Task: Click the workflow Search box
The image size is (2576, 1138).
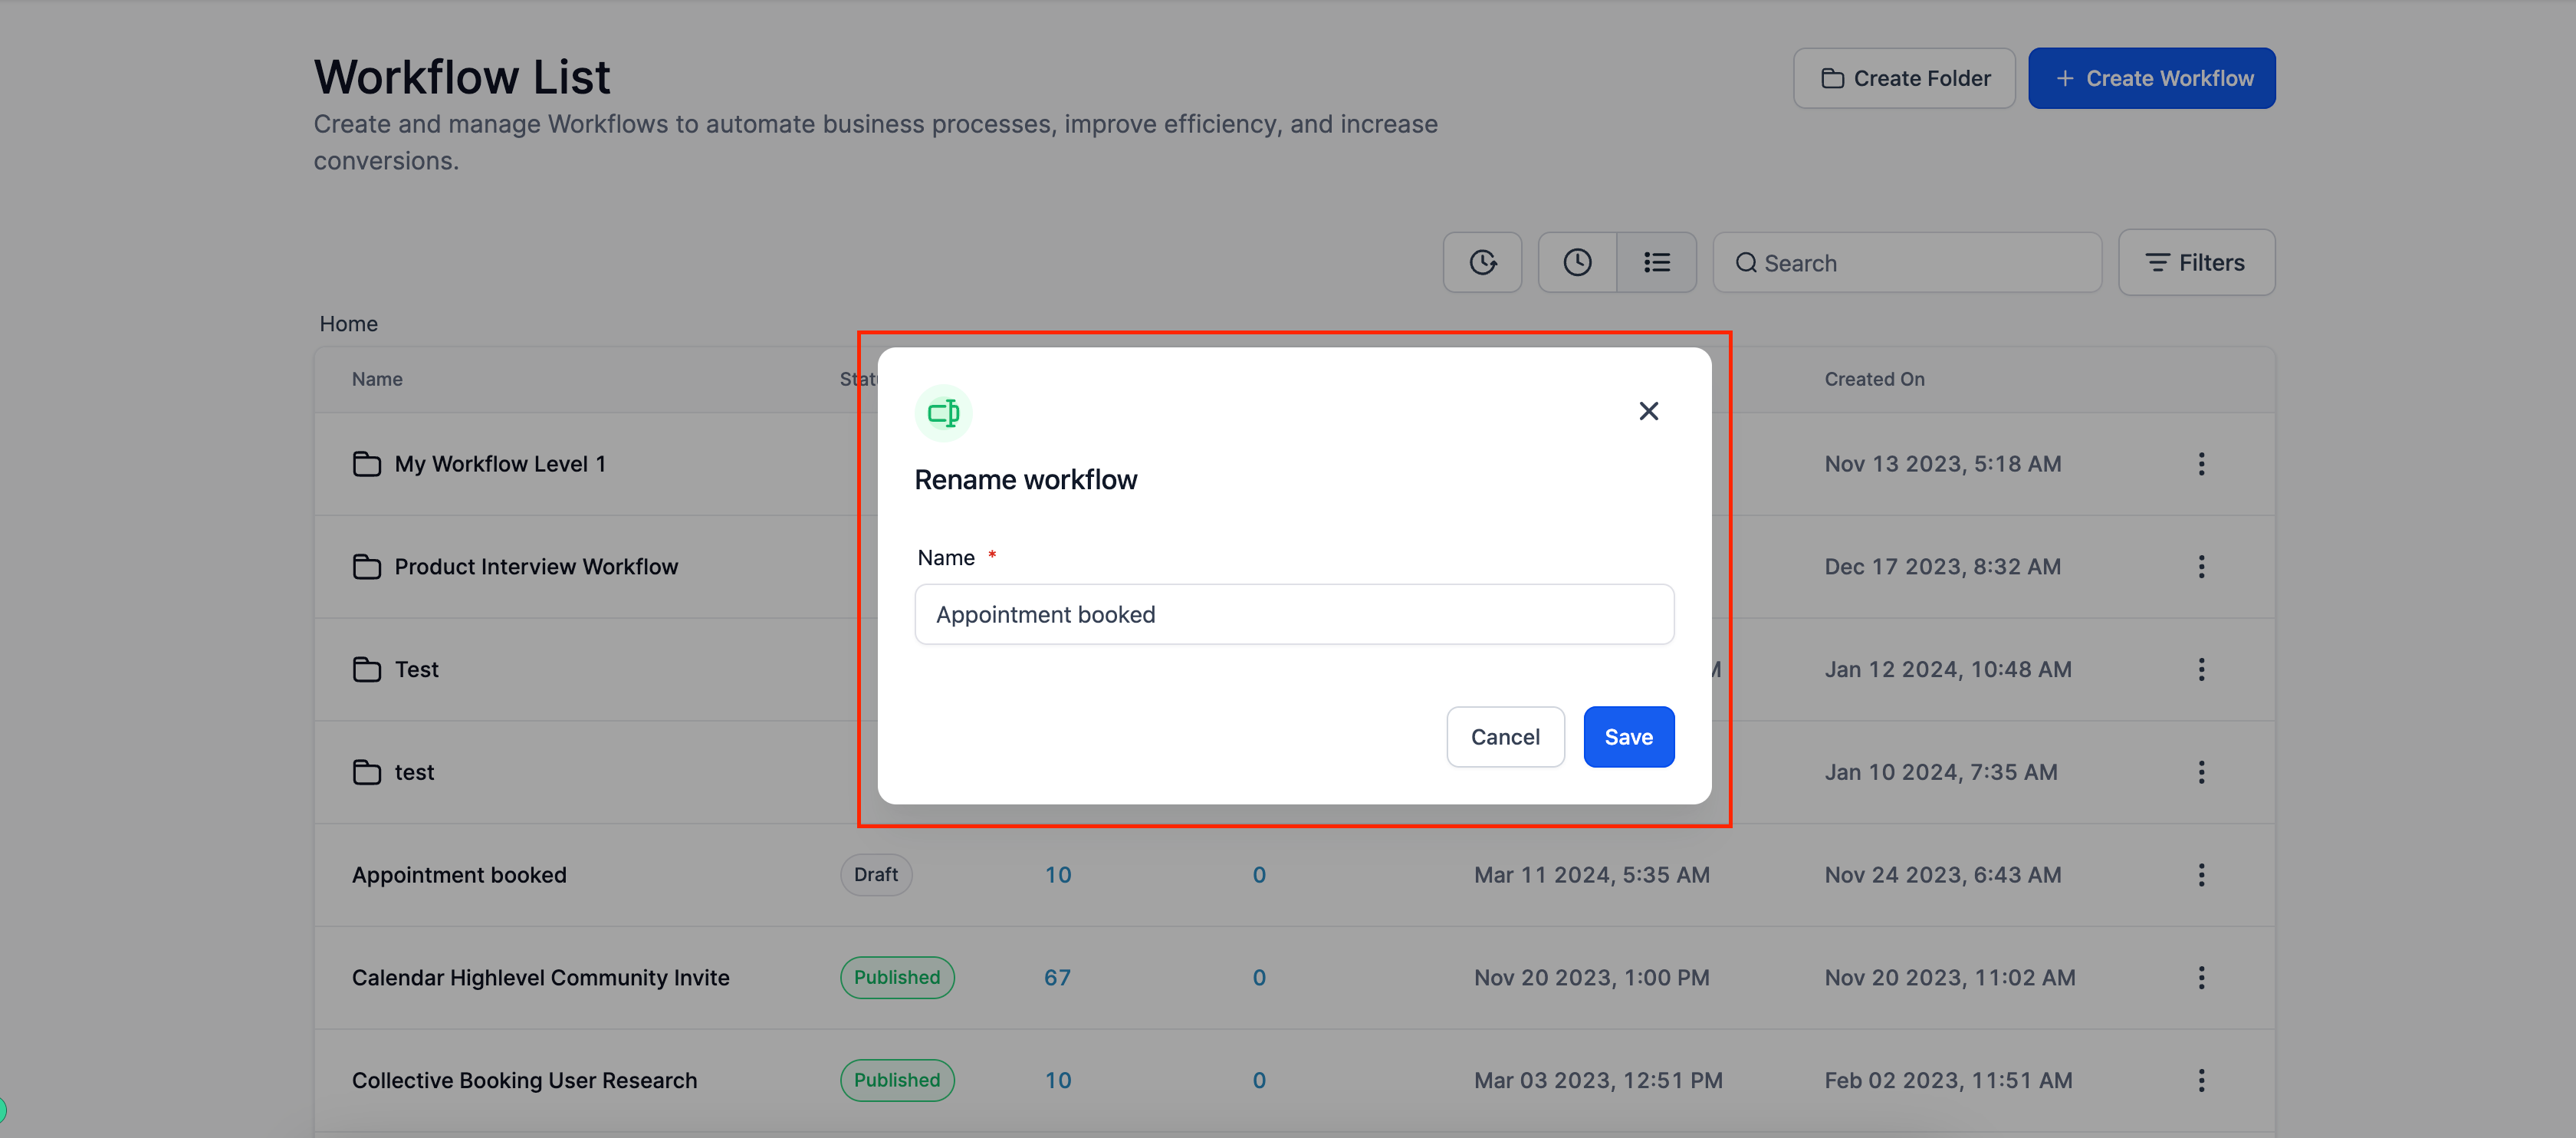Action: click(x=1907, y=263)
